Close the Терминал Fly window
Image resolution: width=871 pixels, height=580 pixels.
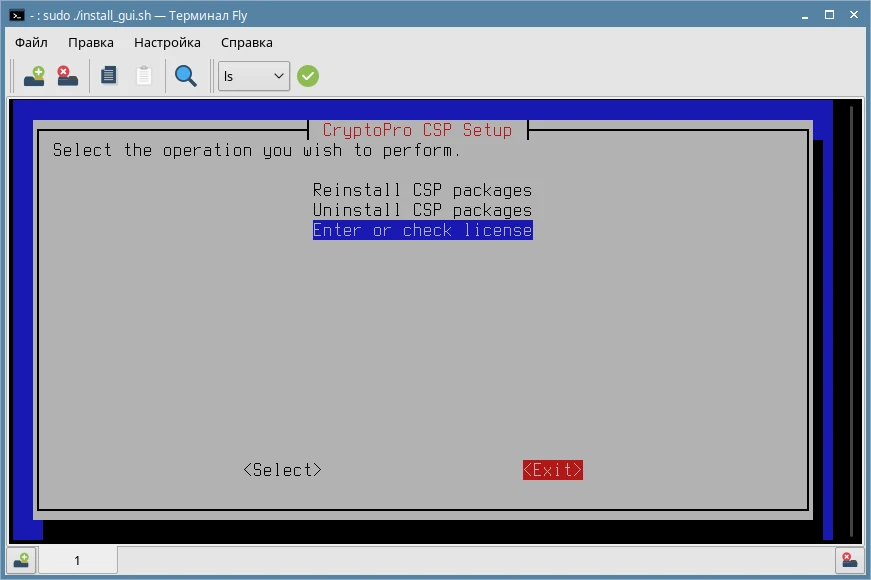(854, 15)
